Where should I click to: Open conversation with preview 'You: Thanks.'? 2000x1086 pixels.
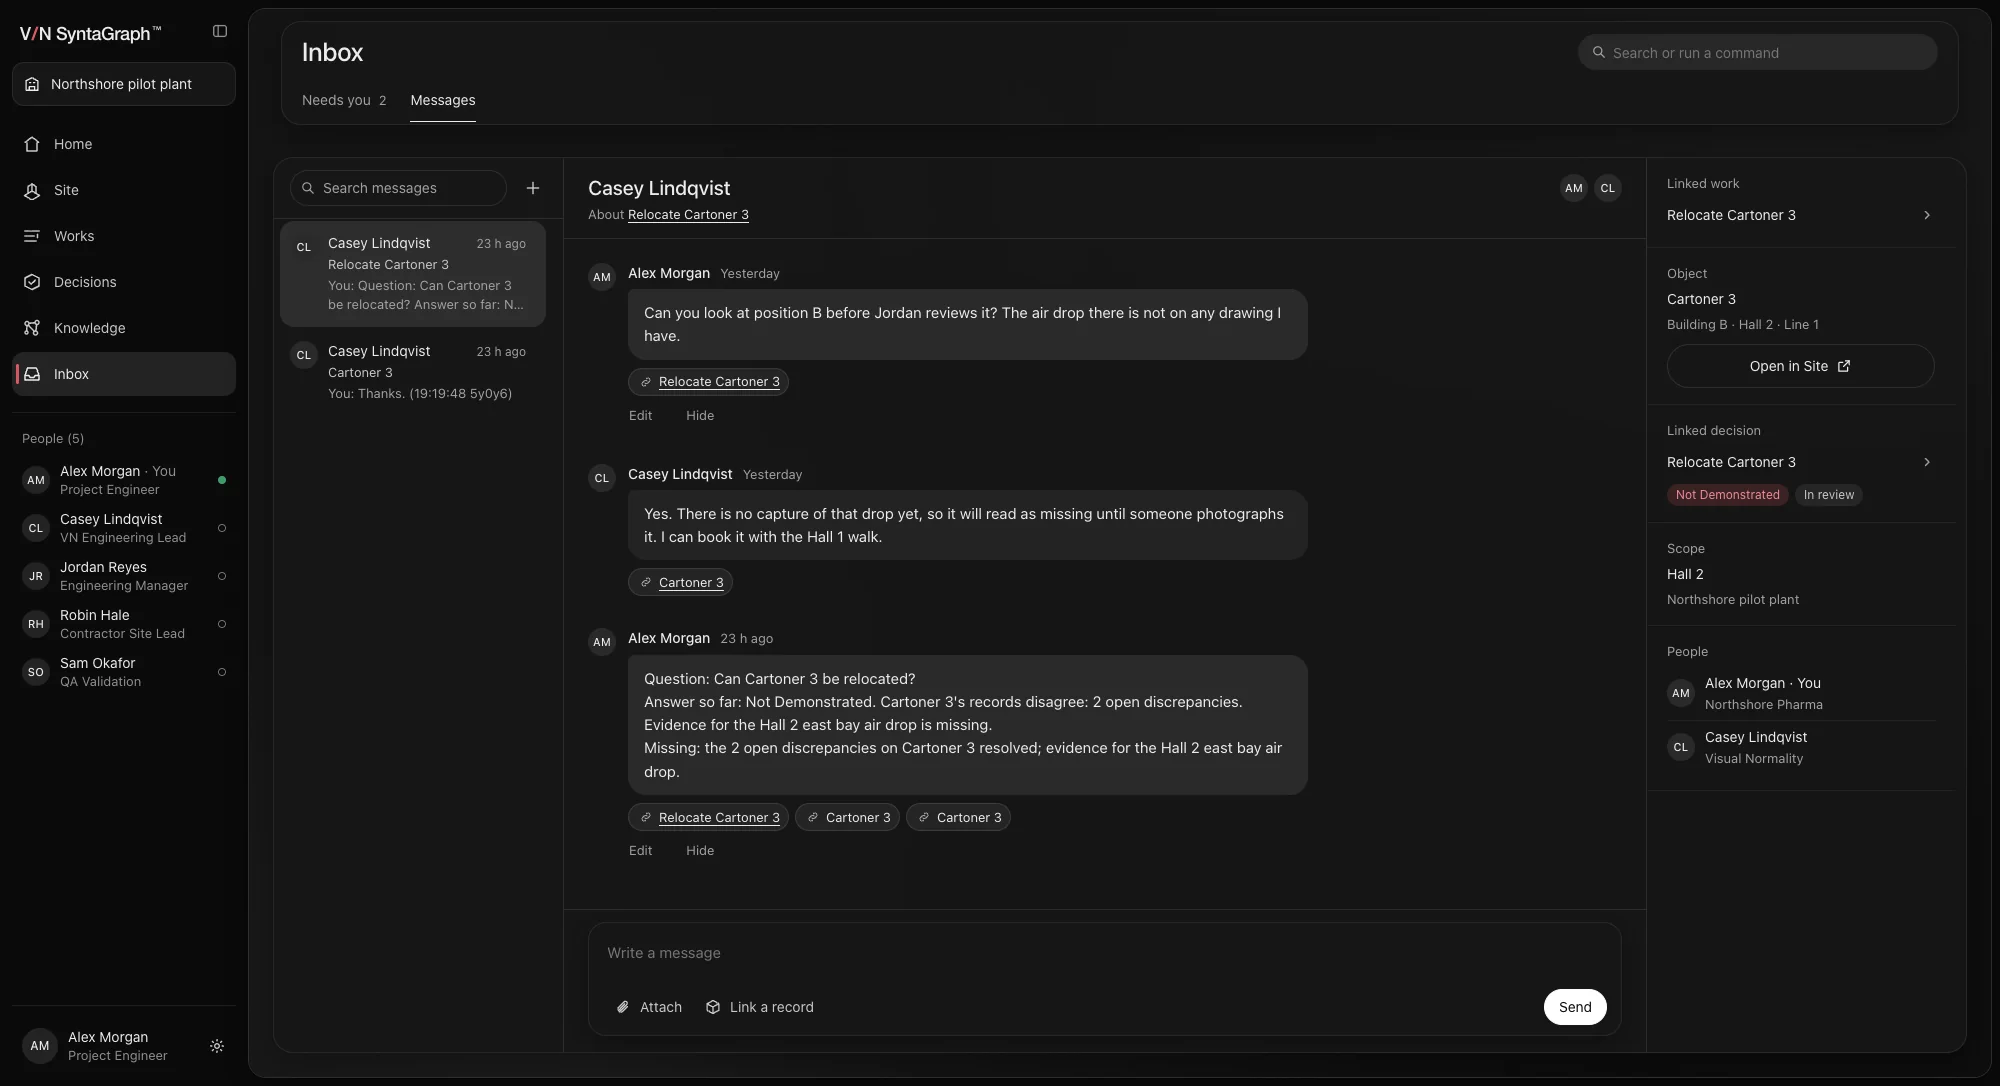pos(413,372)
